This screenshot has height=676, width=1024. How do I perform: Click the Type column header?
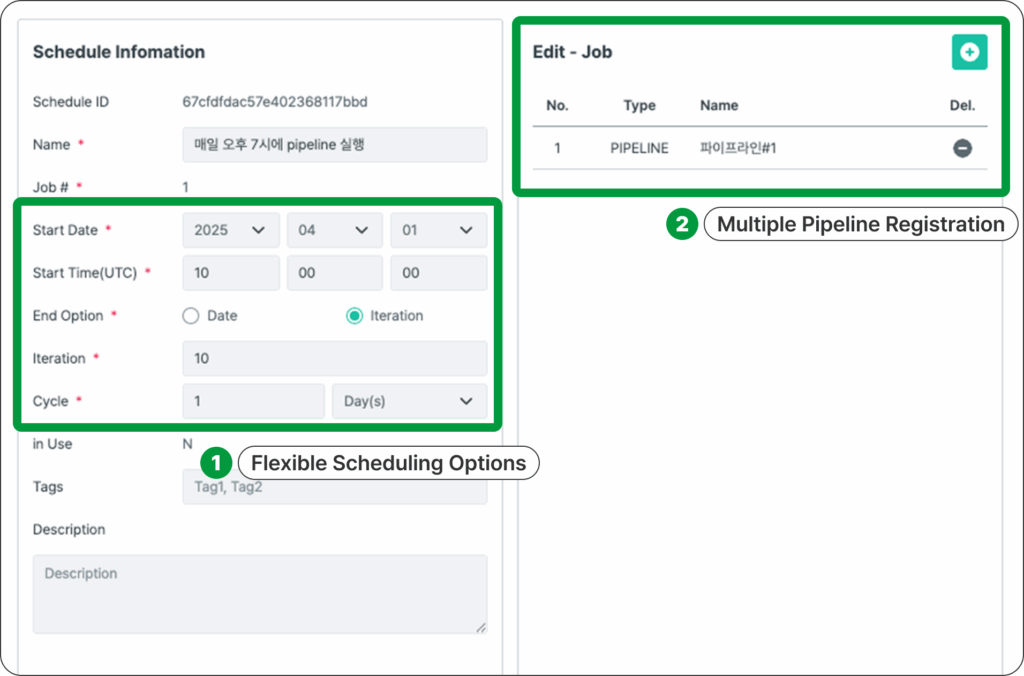[639, 105]
